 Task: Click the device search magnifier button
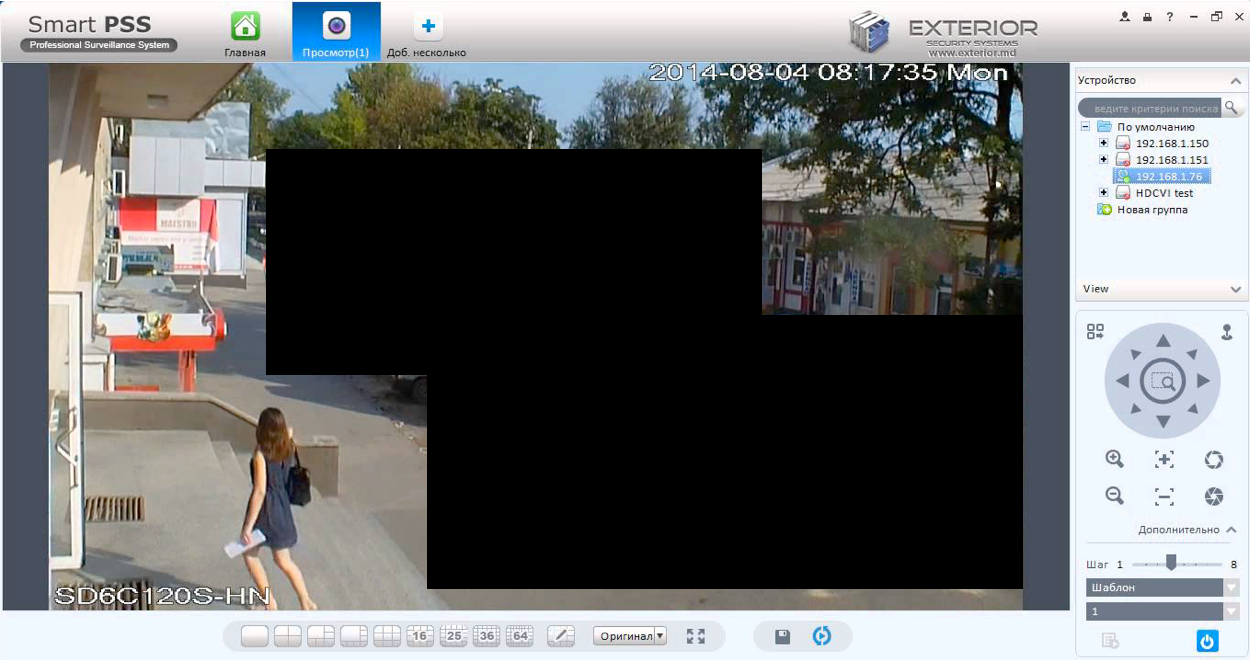1232,108
